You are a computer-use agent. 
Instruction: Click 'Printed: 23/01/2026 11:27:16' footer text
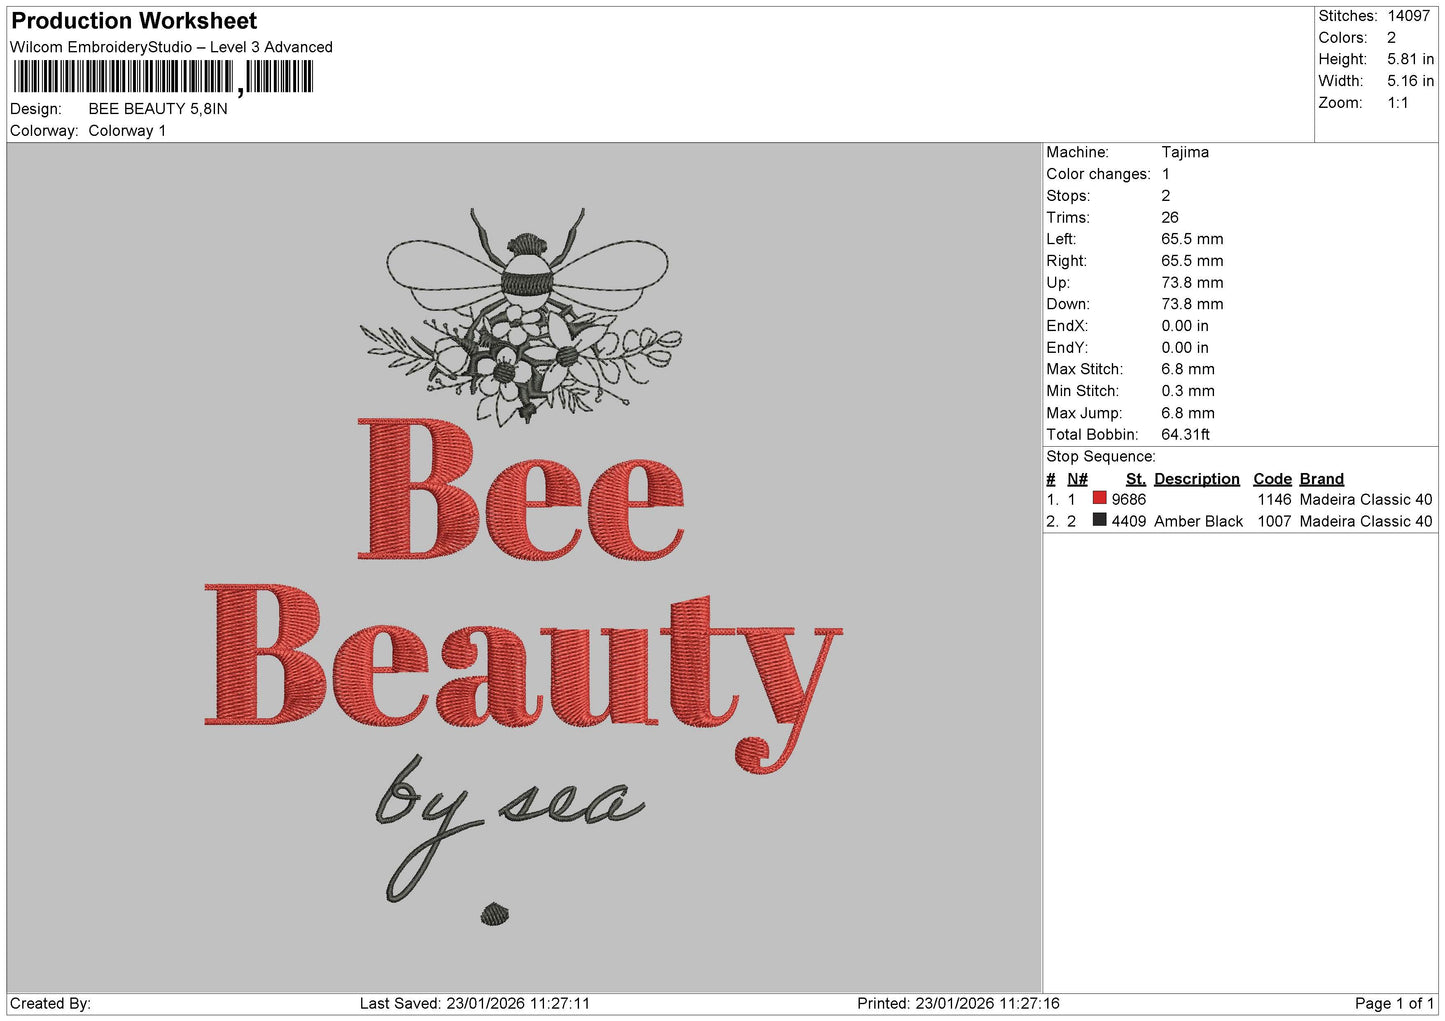[958, 1004]
